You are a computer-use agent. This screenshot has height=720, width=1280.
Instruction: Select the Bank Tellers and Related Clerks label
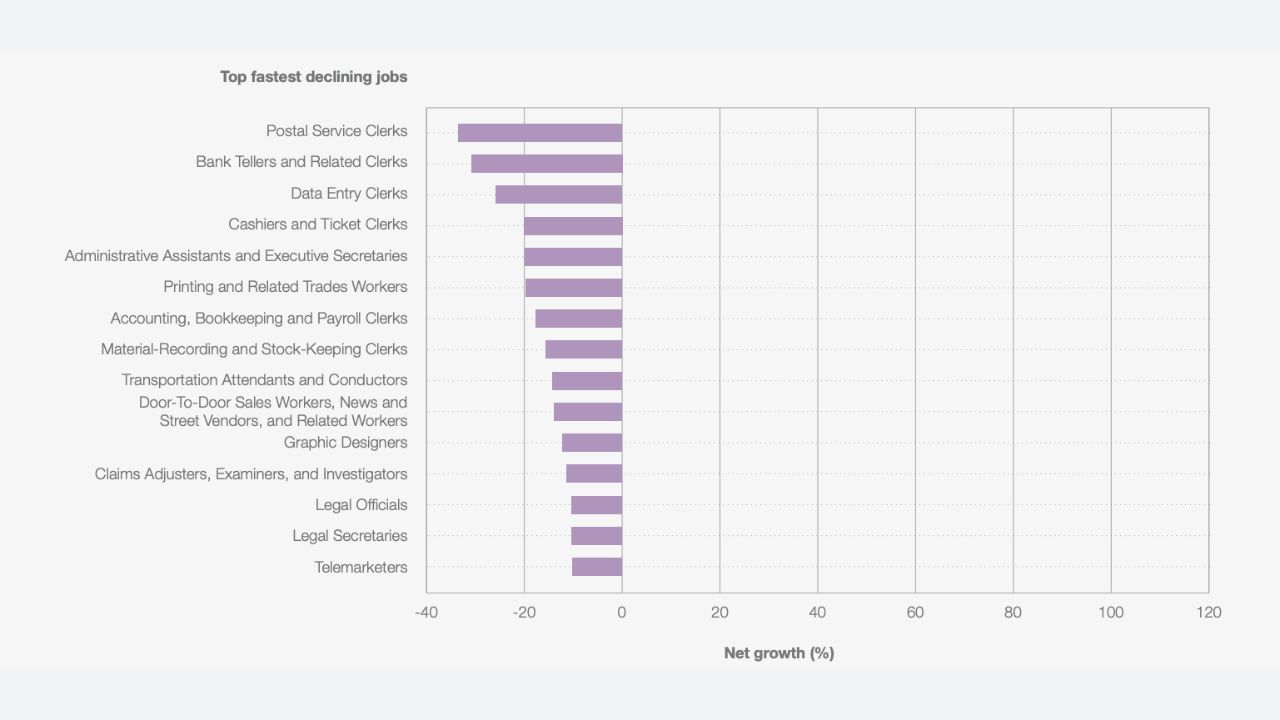pos(302,162)
